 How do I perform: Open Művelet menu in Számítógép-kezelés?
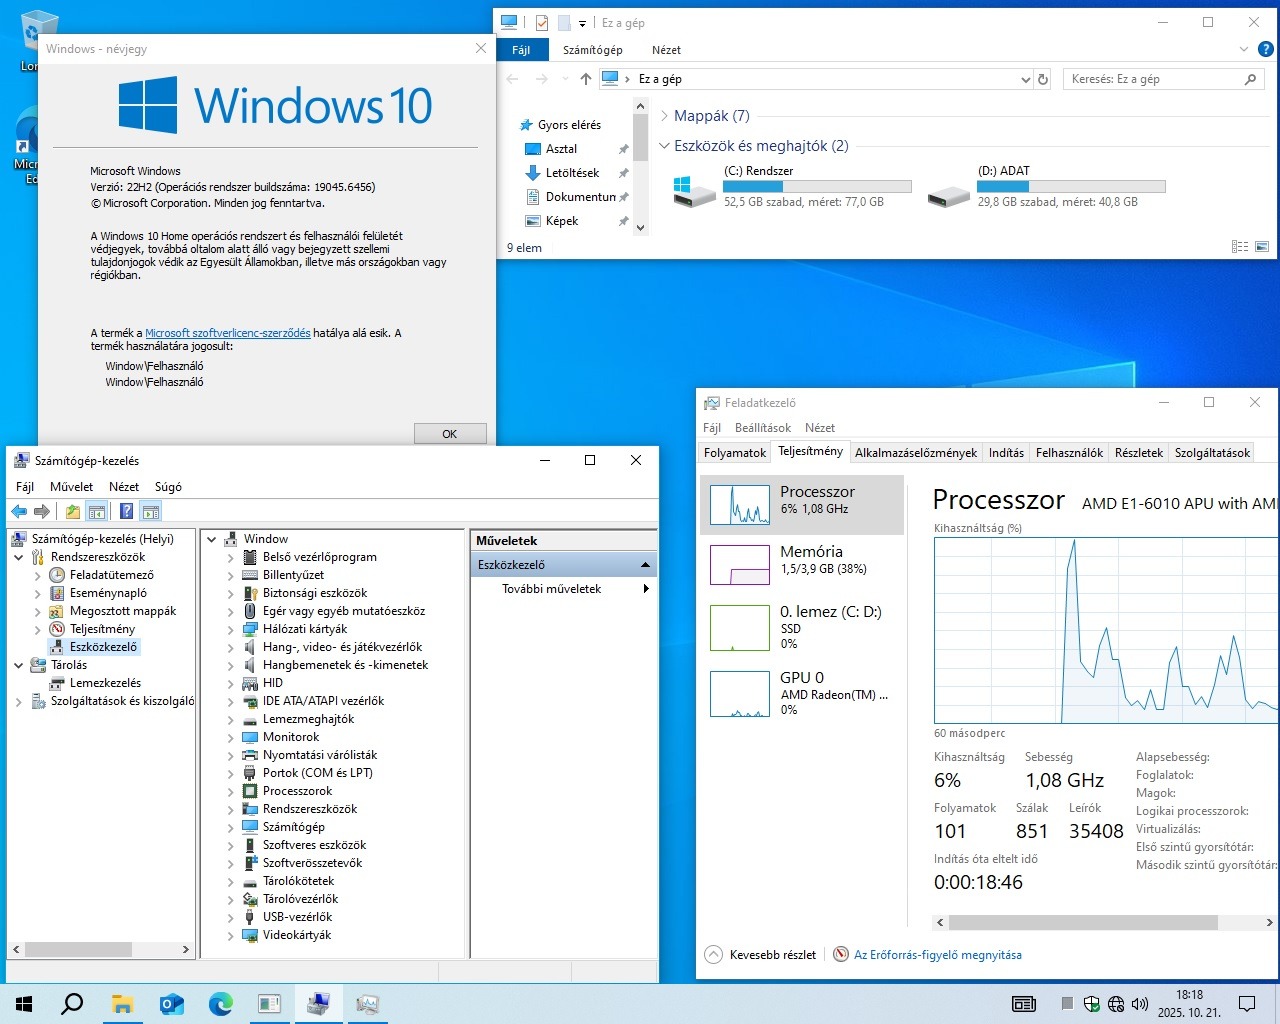point(72,487)
